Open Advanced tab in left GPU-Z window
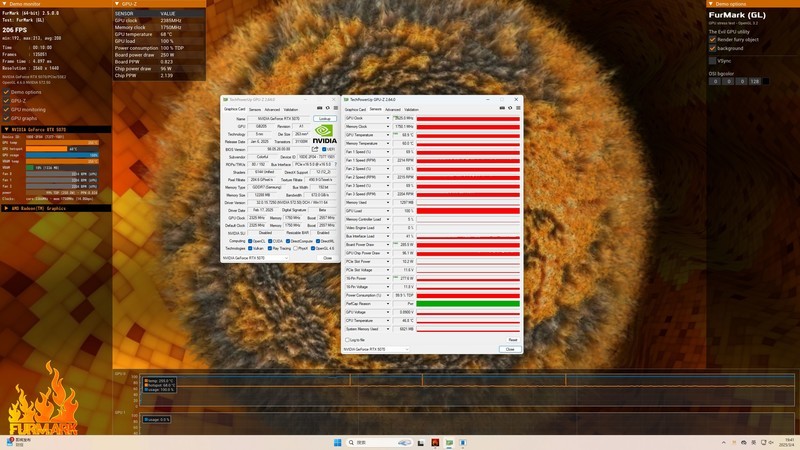This screenshot has width=800, height=450. tap(272, 109)
